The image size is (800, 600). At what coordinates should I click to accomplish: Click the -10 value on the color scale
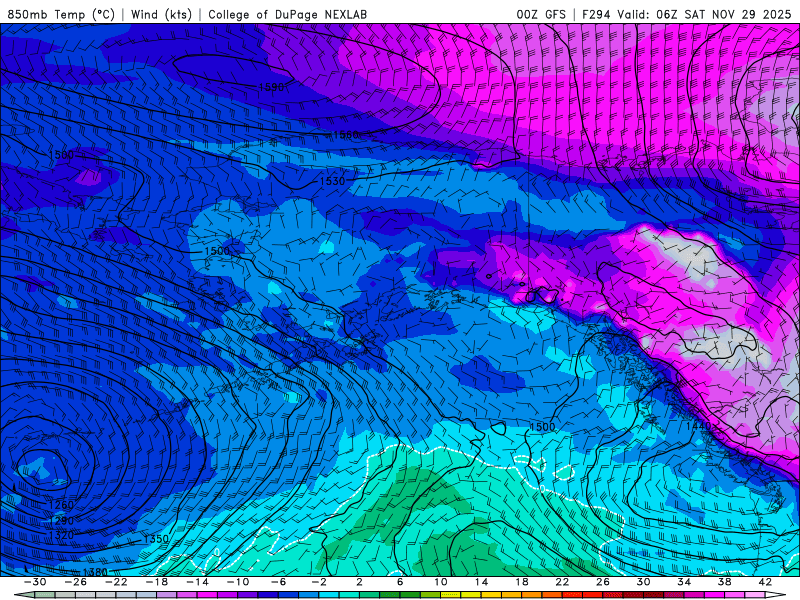tap(238, 582)
